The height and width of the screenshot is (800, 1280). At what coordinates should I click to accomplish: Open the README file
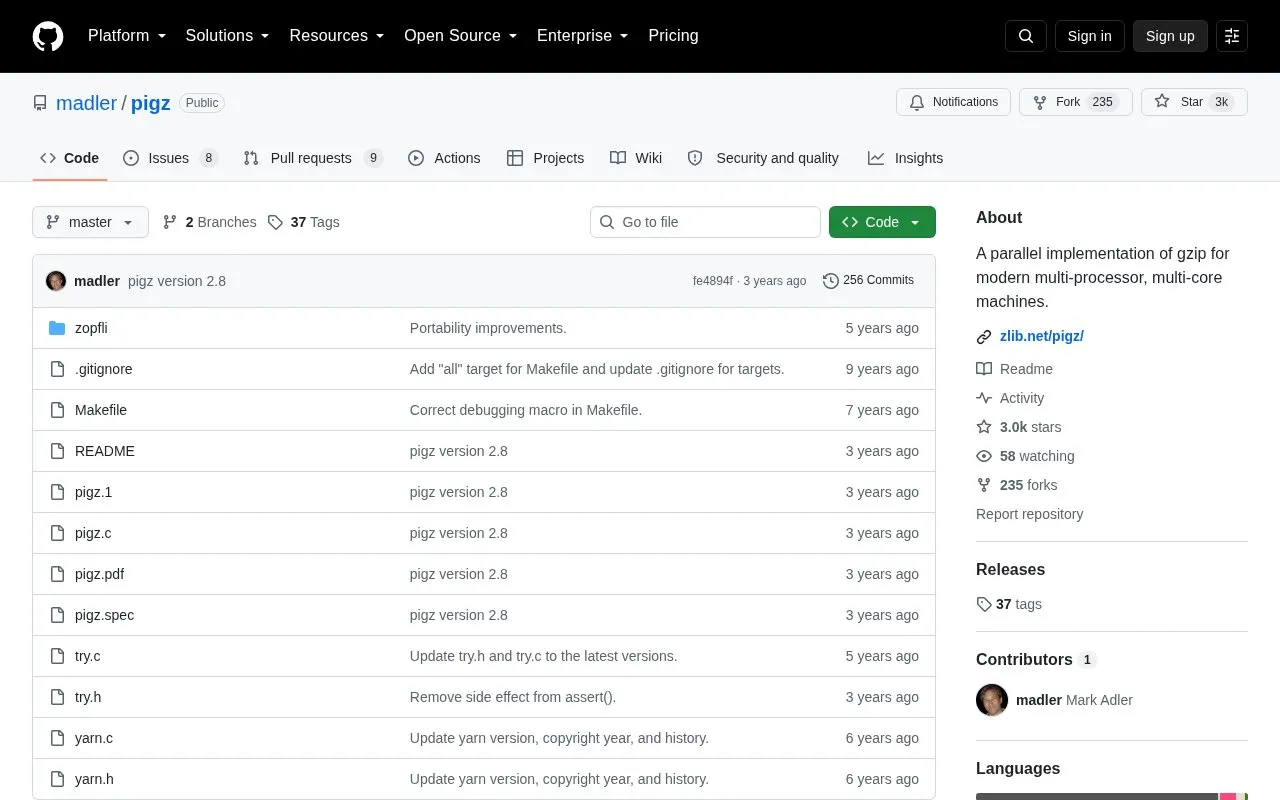[105, 451]
